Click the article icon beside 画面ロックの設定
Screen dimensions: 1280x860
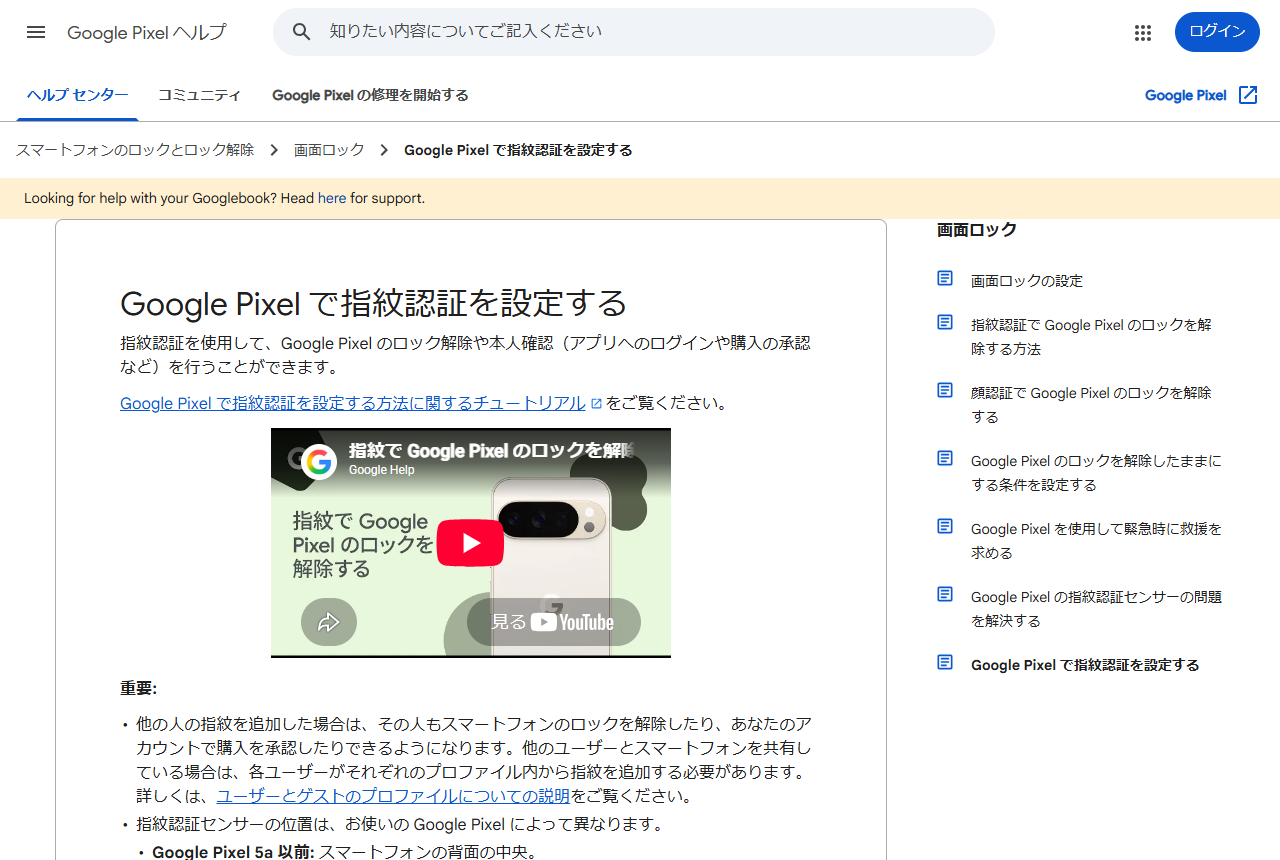(x=945, y=278)
